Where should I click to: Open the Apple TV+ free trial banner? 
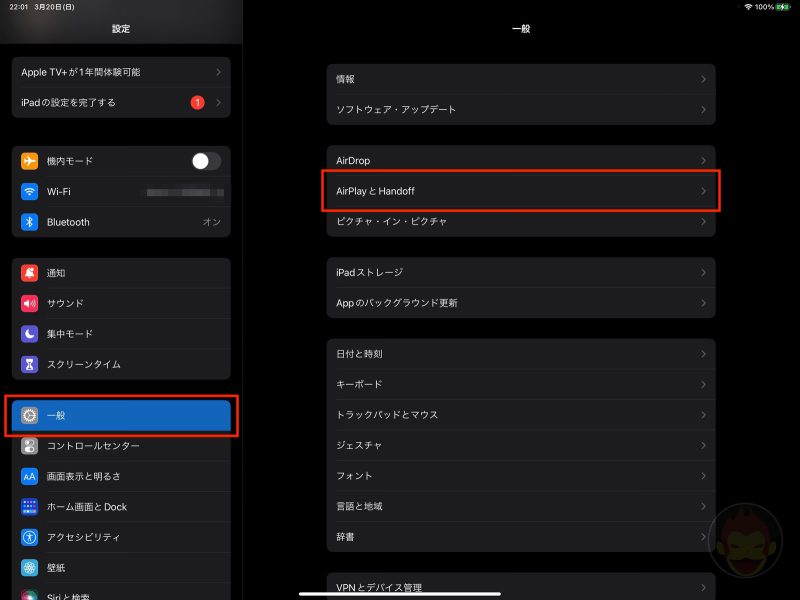(120, 73)
